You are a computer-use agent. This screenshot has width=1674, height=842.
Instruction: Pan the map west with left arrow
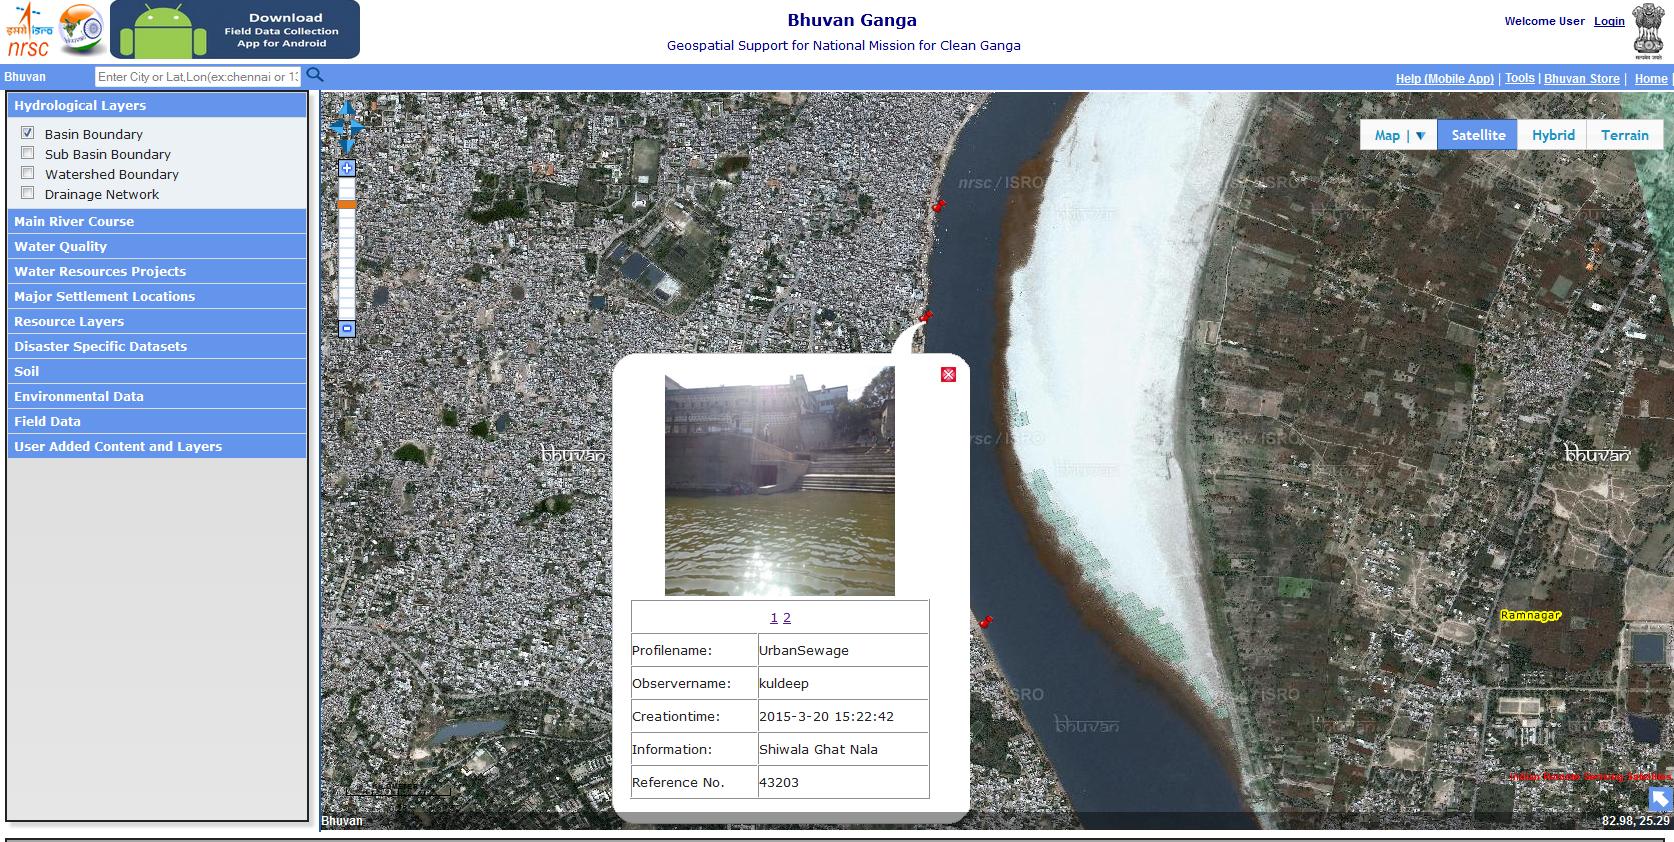point(335,127)
